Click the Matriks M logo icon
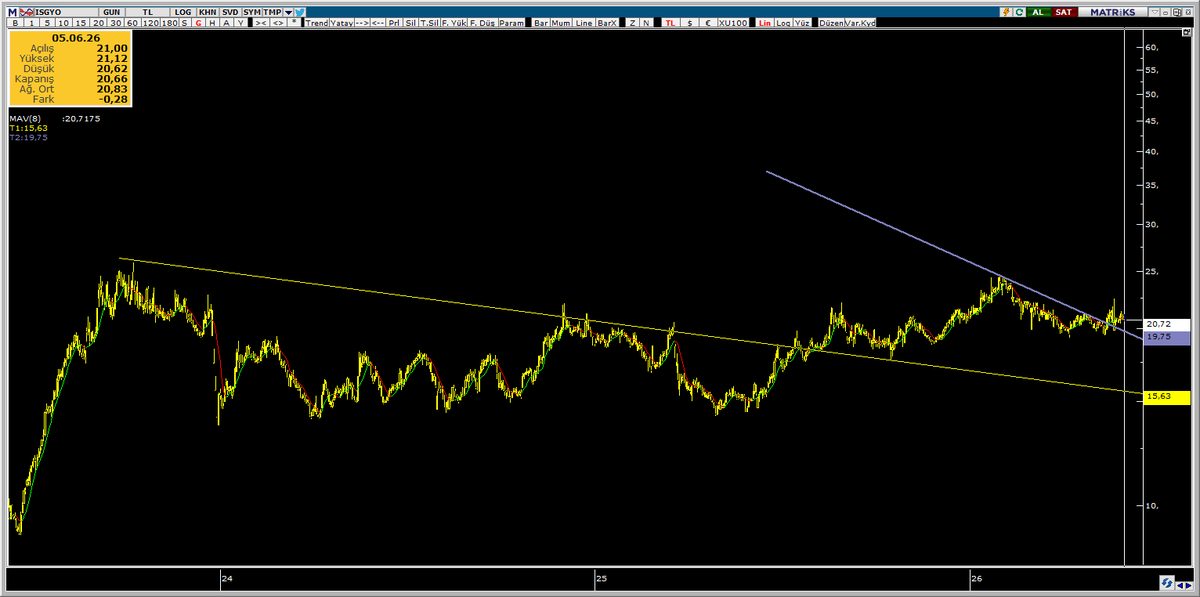 click(13, 12)
